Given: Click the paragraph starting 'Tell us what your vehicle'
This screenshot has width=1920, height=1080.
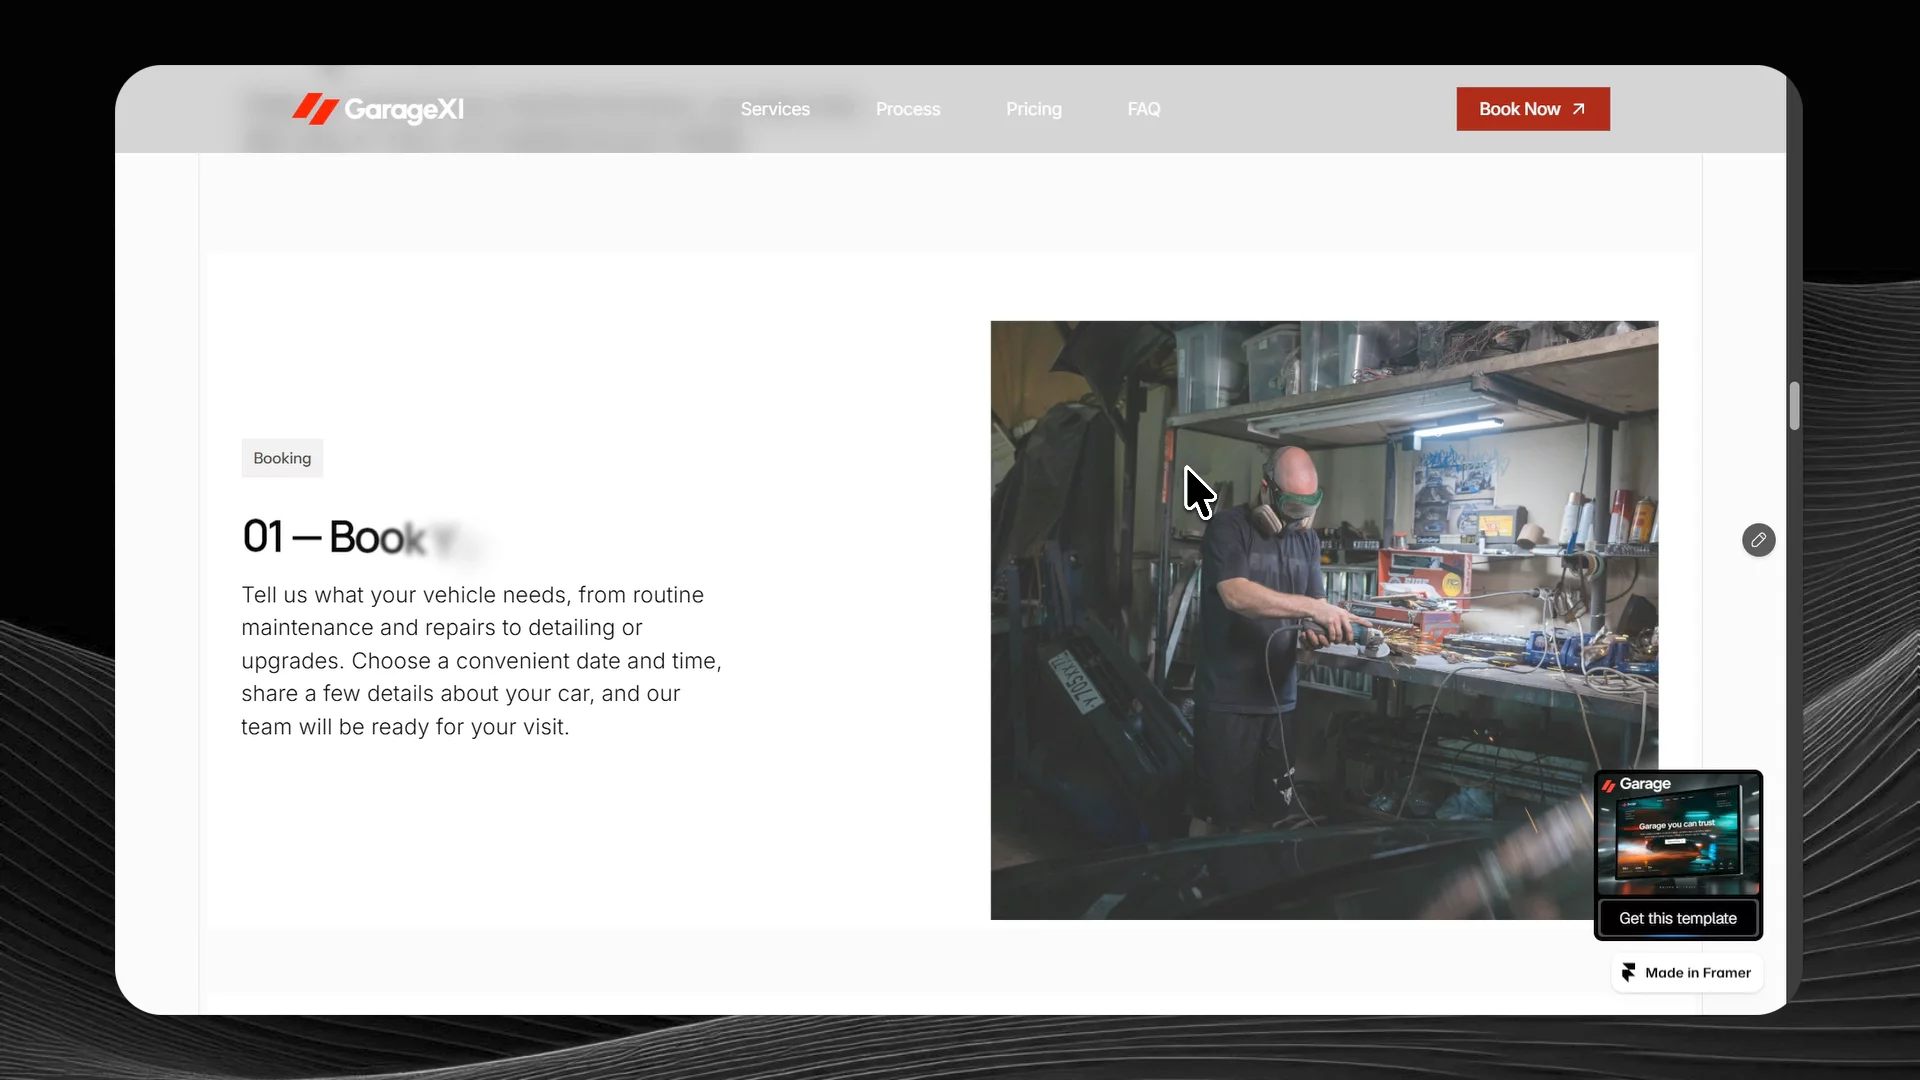Looking at the screenshot, I should coord(482,661).
